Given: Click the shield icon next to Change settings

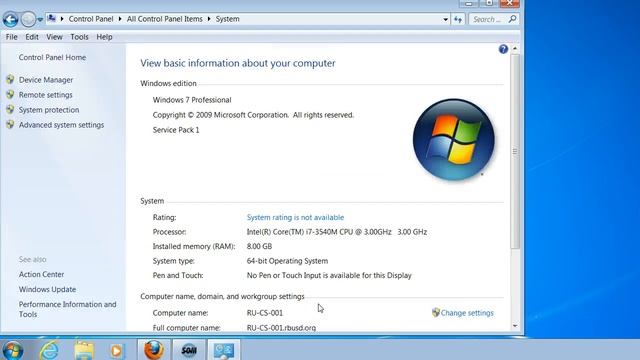Looking at the screenshot, I should (436, 312).
